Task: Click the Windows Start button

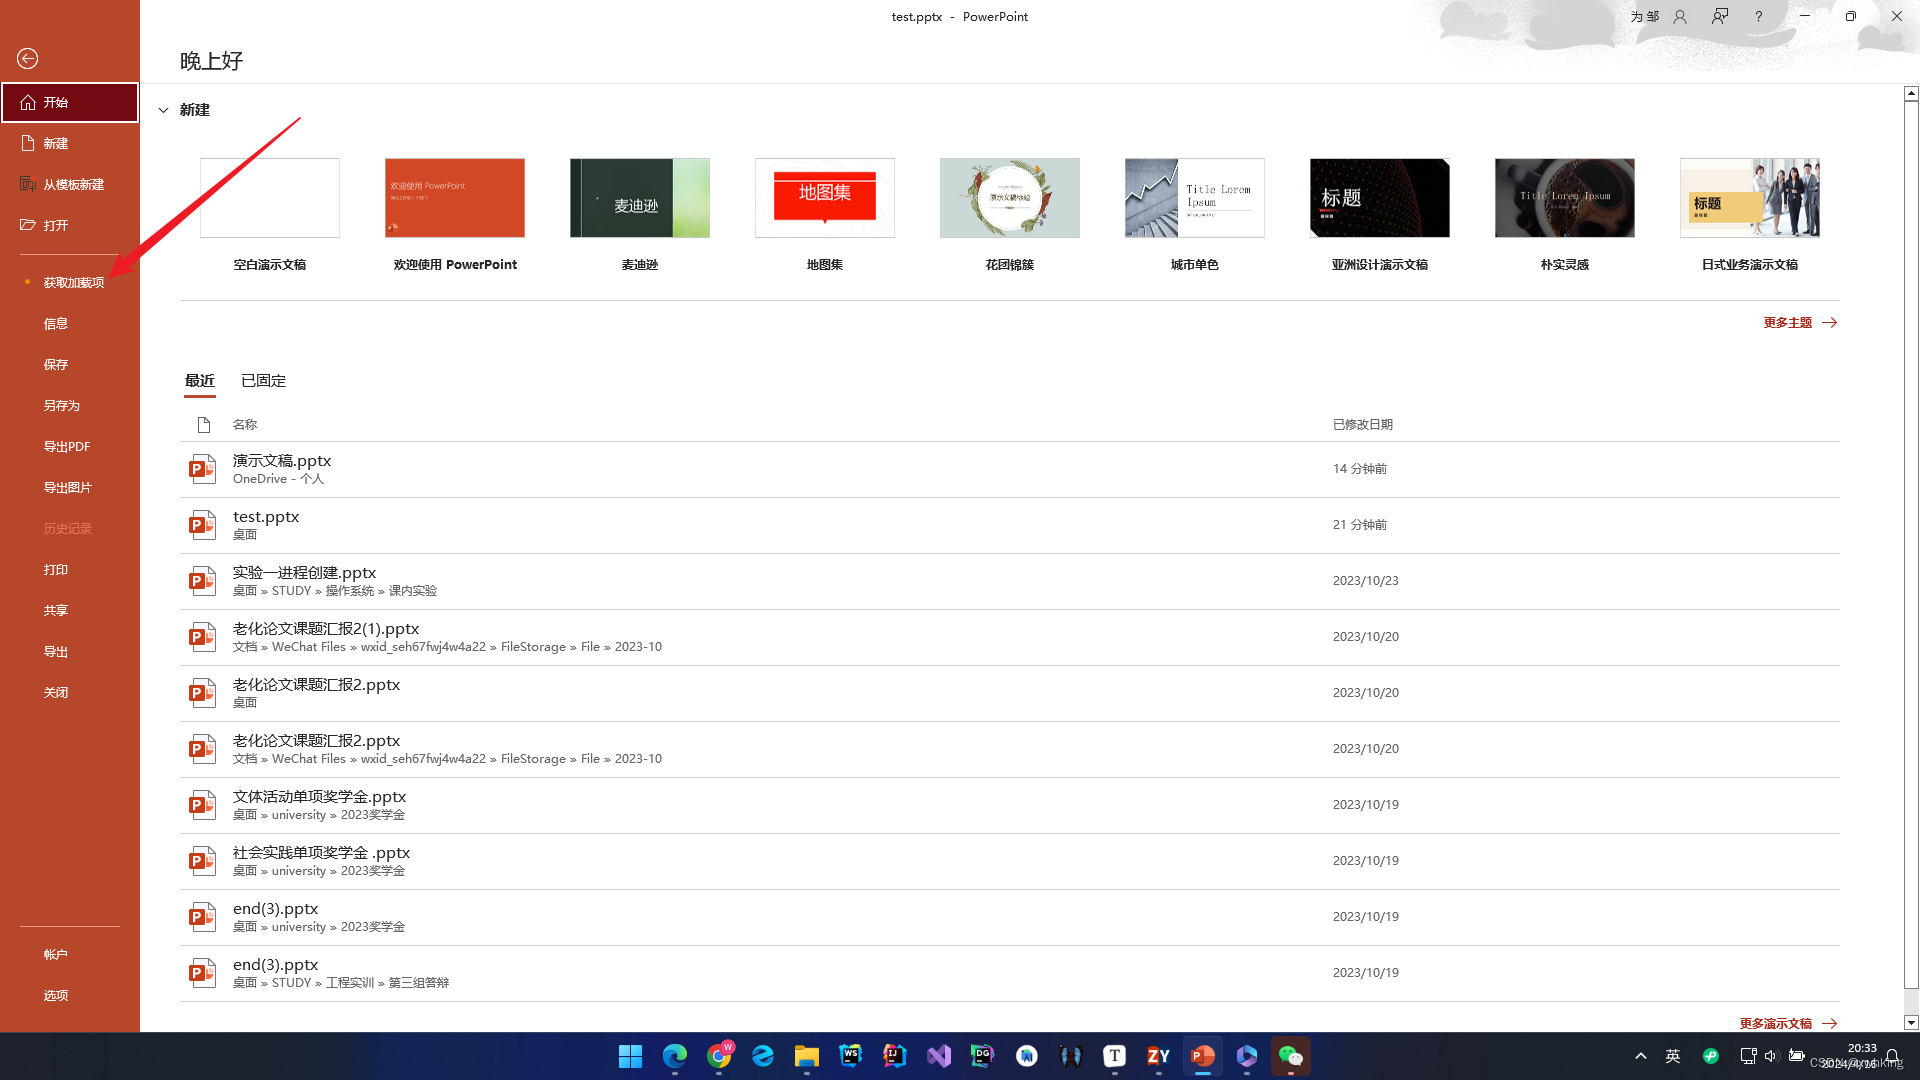Action: click(x=630, y=1056)
